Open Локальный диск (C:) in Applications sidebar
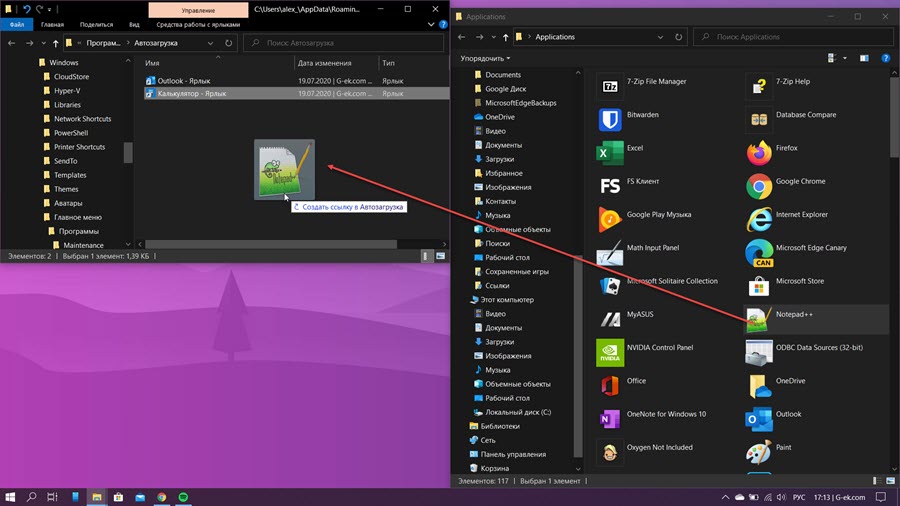The width and height of the screenshot is (900, 506). point(512,412)
